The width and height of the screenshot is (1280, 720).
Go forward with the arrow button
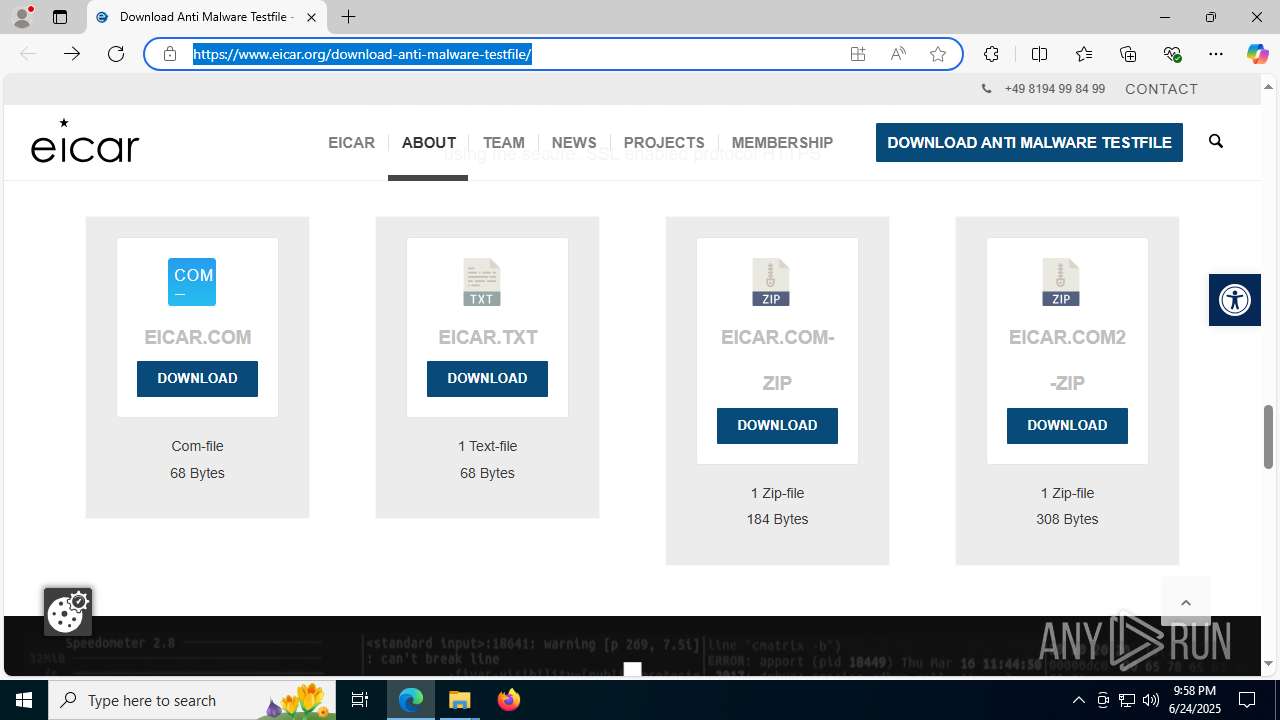point(72,54)
